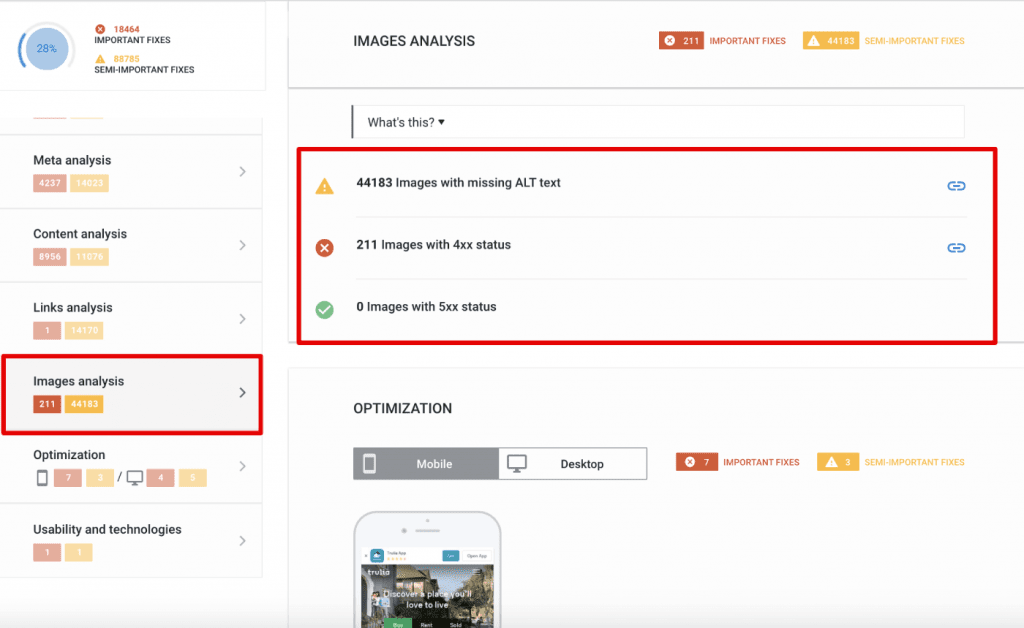Open the link icon for missing ALT images
1024x628 pixels.
(956, 185)
